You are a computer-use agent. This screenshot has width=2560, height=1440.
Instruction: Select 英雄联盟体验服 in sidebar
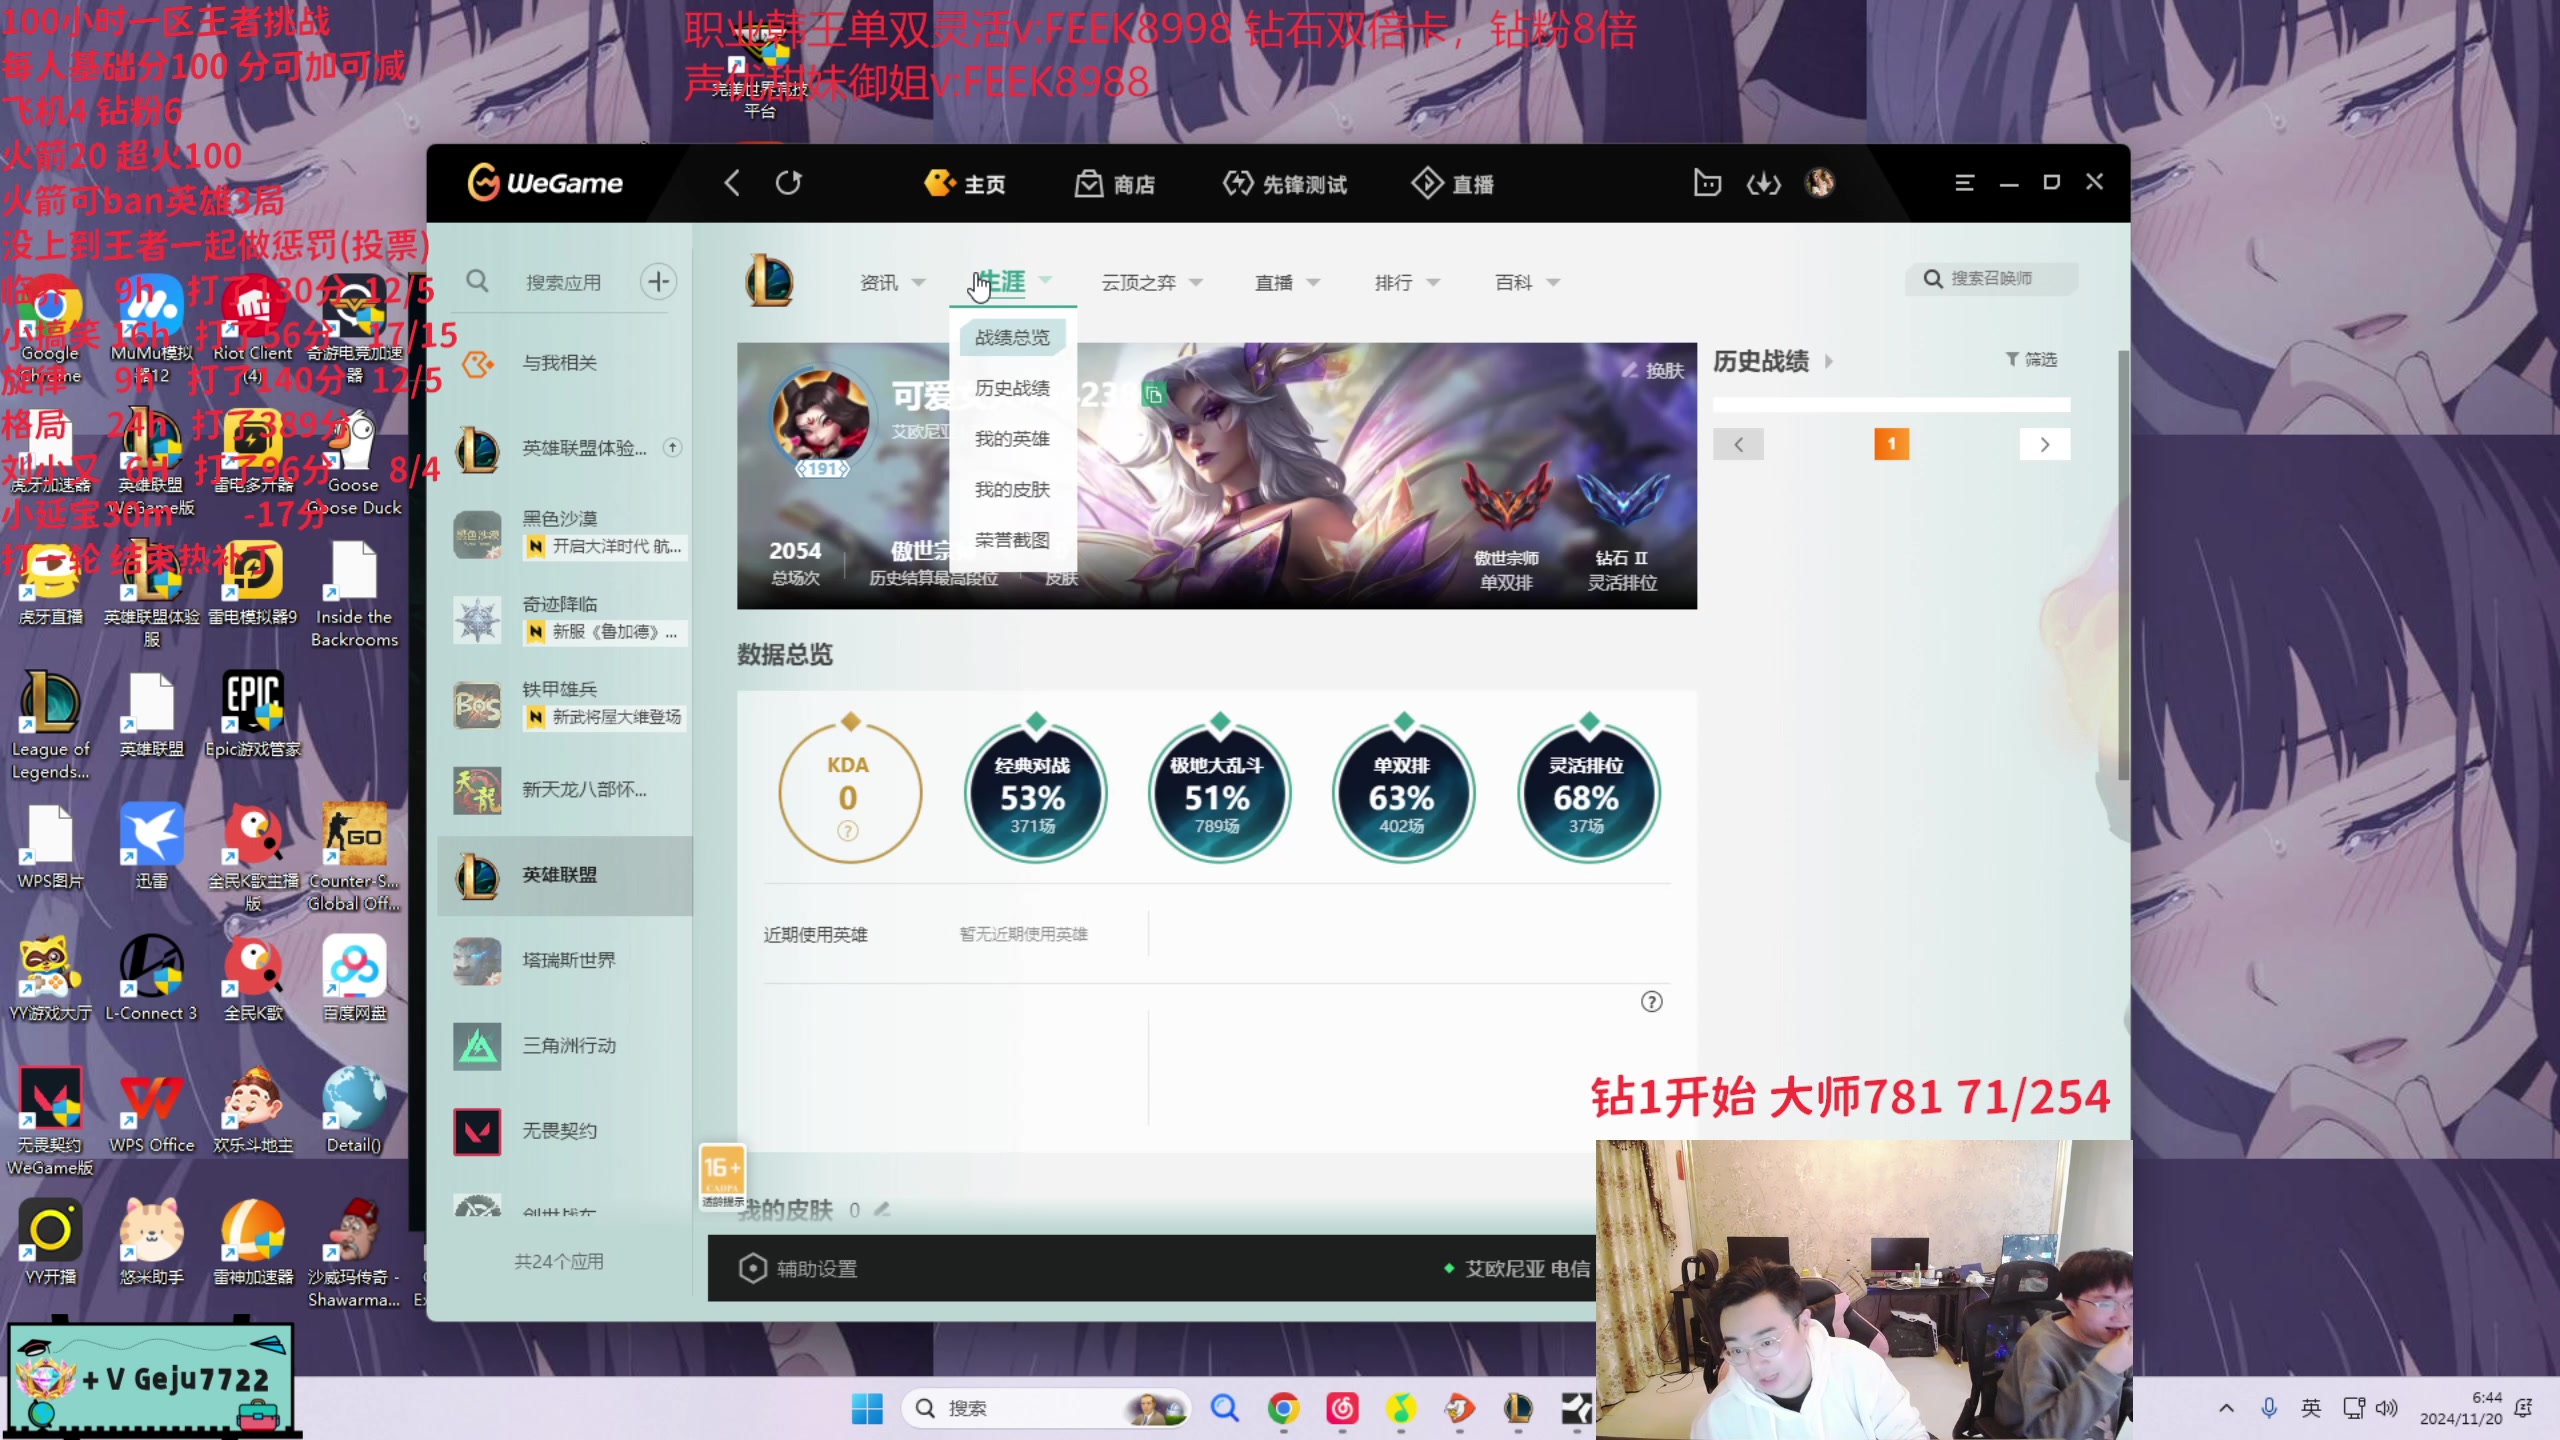click(x=565, y=448)
